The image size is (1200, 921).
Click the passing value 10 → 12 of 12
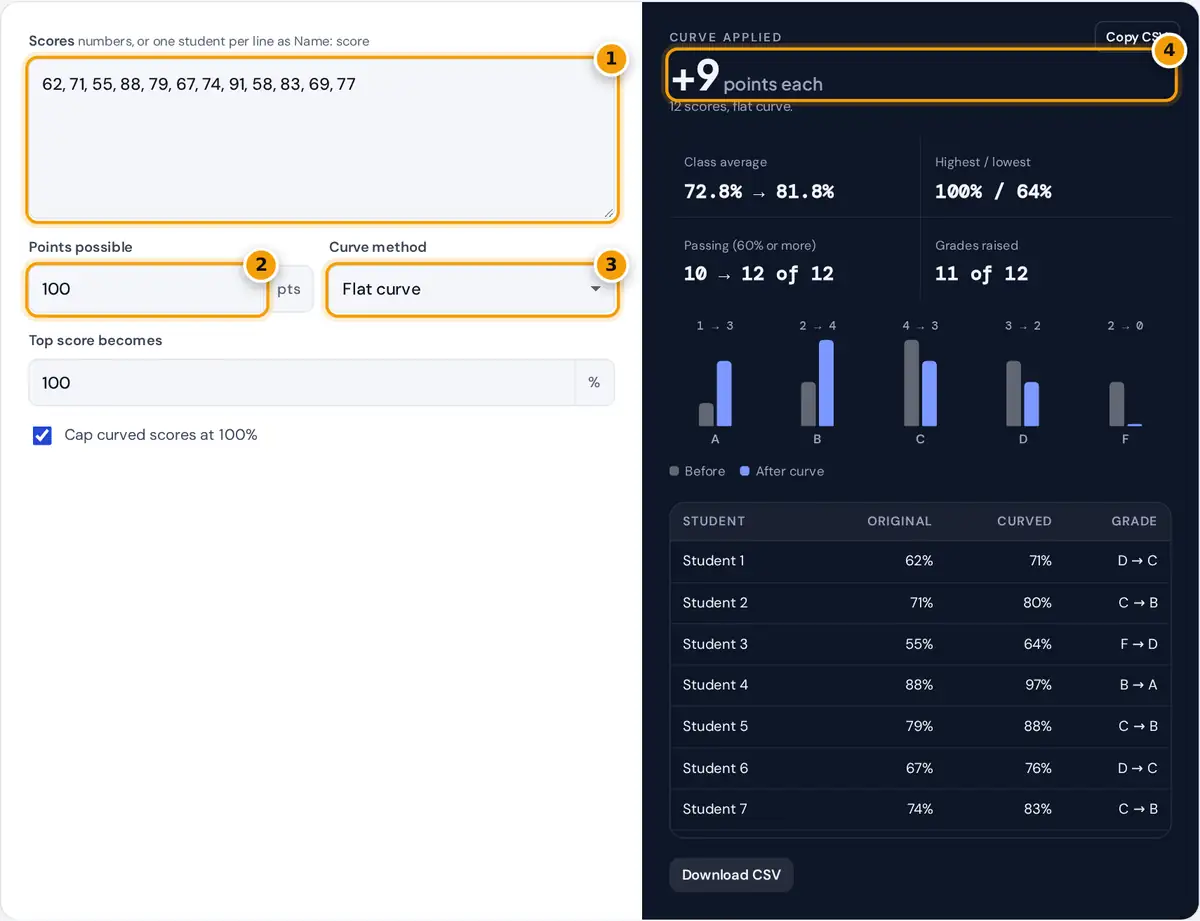click(x=759, y=274)
